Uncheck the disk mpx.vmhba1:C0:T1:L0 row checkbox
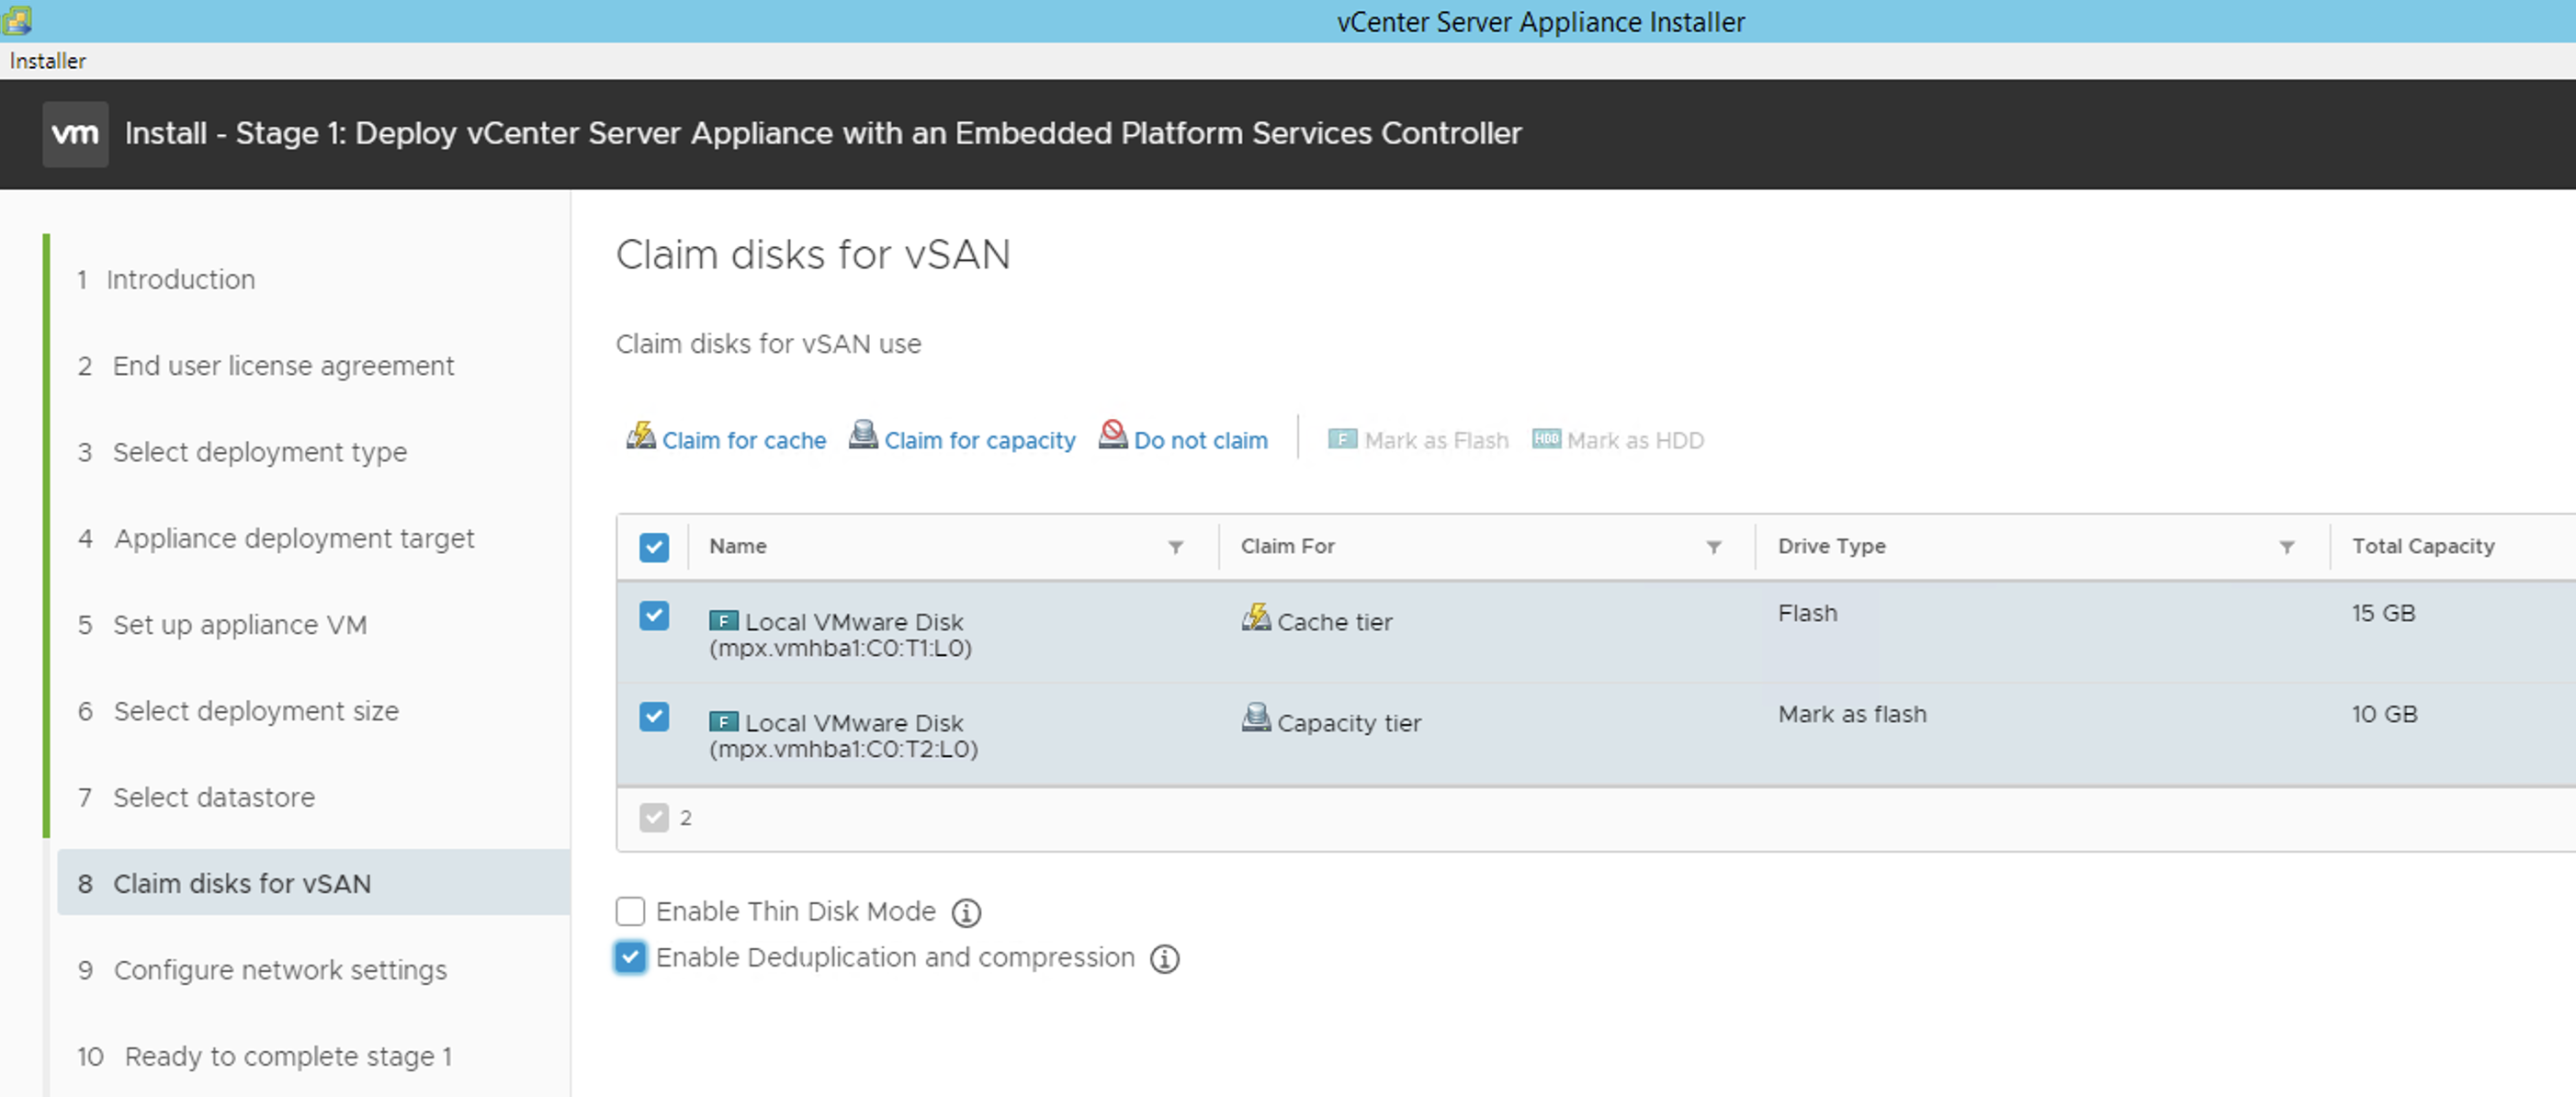This screenshot has width=2576, height=1097. pos(654,616)
